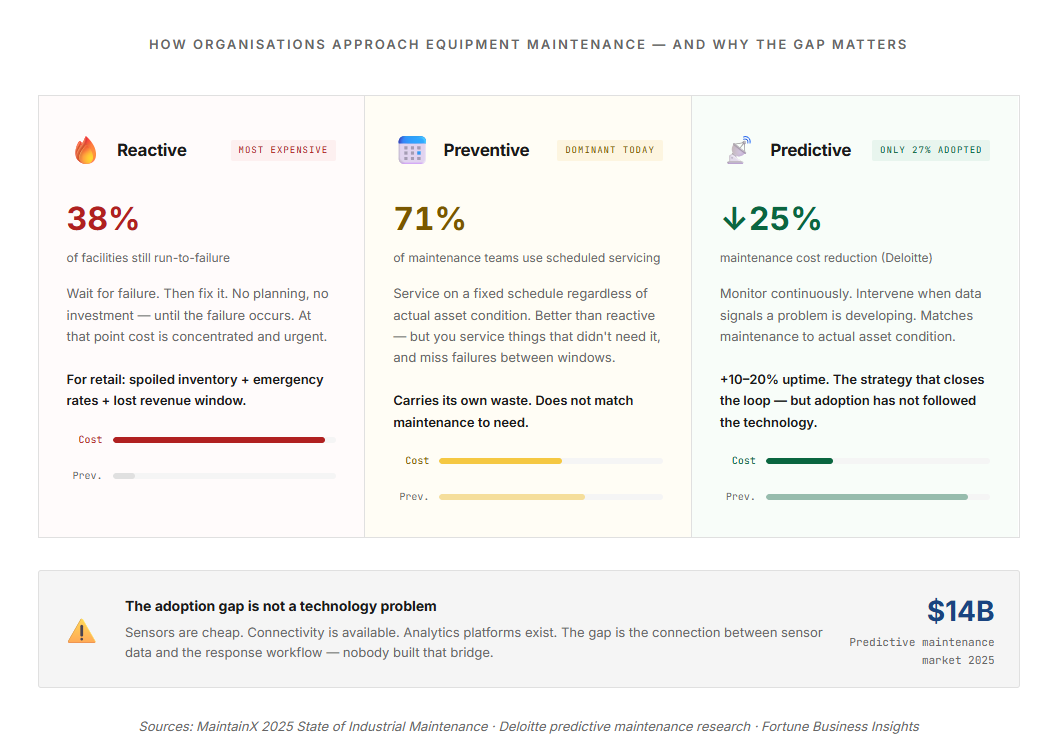The image size is (1060, 748).
Task: Click the adoption gap headline text
Action: pos(281,606)
